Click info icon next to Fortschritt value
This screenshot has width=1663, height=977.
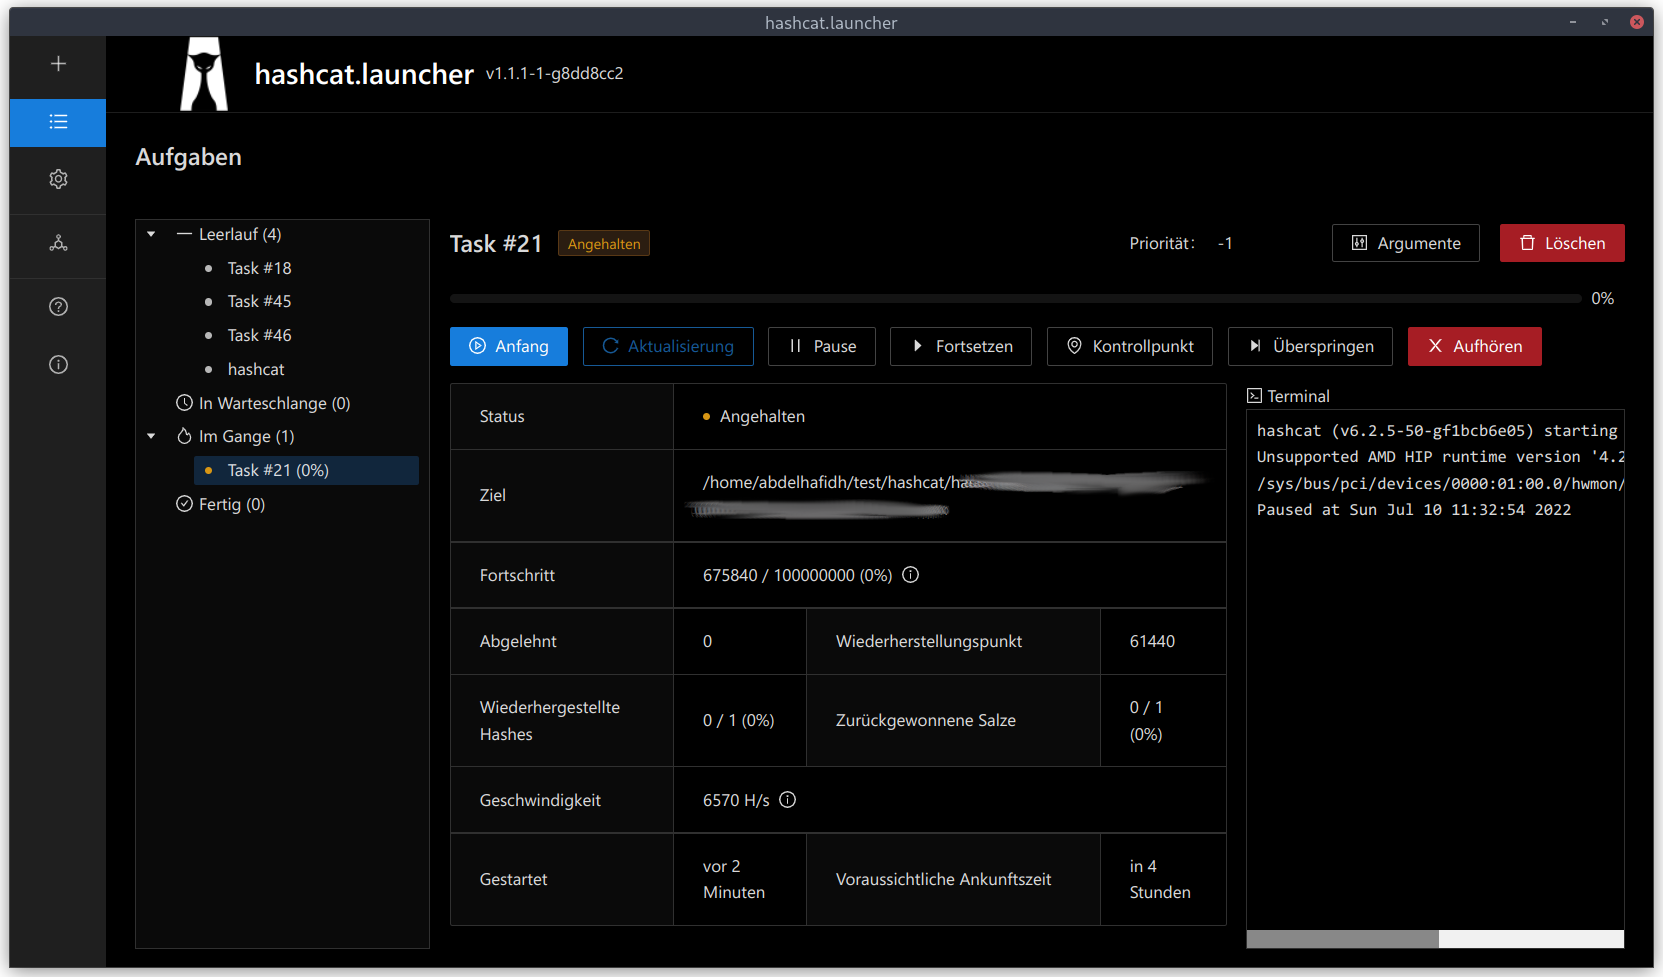pos(910,575)
